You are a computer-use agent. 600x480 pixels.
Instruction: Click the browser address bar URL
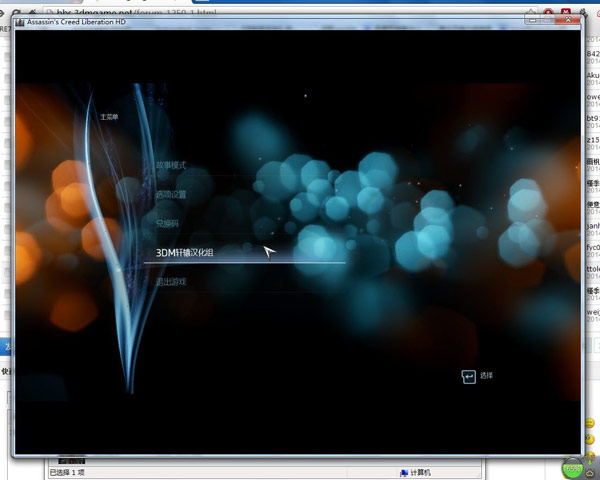tap(137, 13)
